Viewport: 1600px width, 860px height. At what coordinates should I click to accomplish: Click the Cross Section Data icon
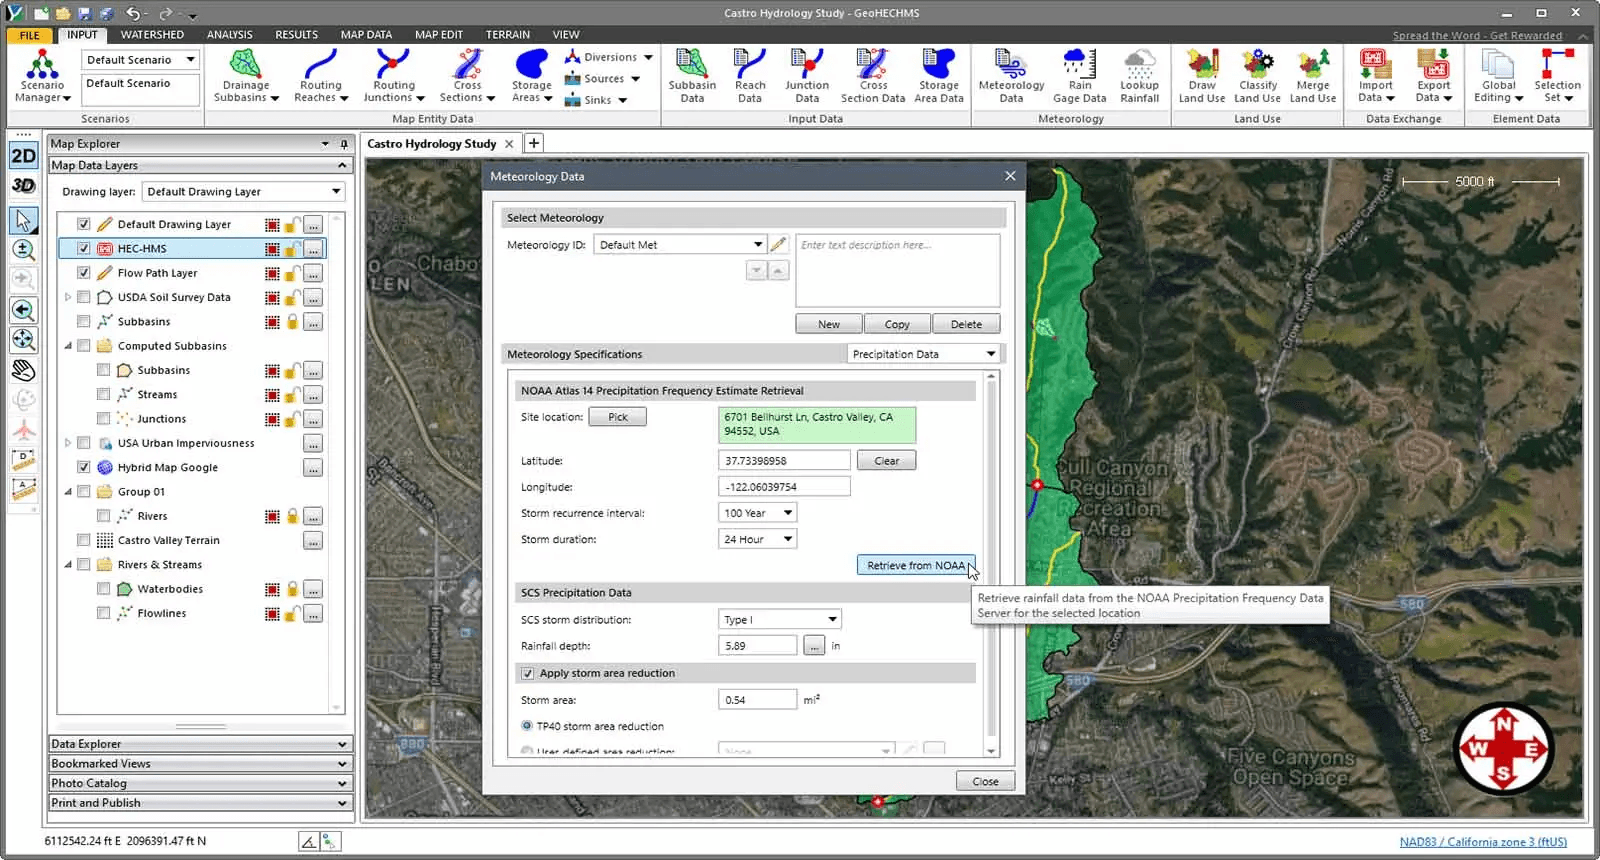[872, 76]
